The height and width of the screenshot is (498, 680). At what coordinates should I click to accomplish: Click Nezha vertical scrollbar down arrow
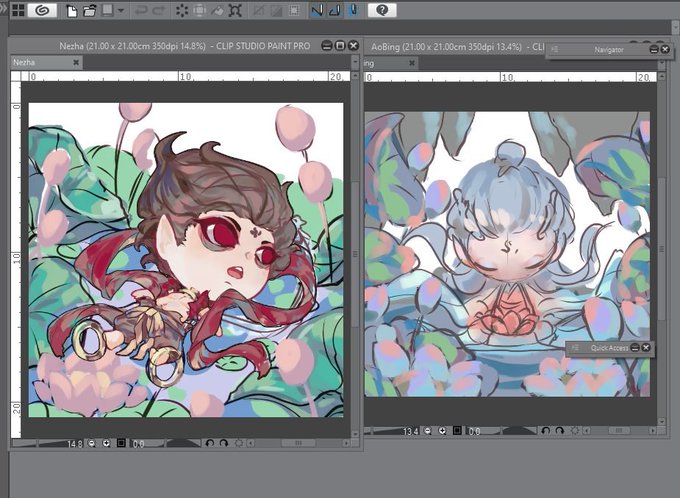(355, 433)
